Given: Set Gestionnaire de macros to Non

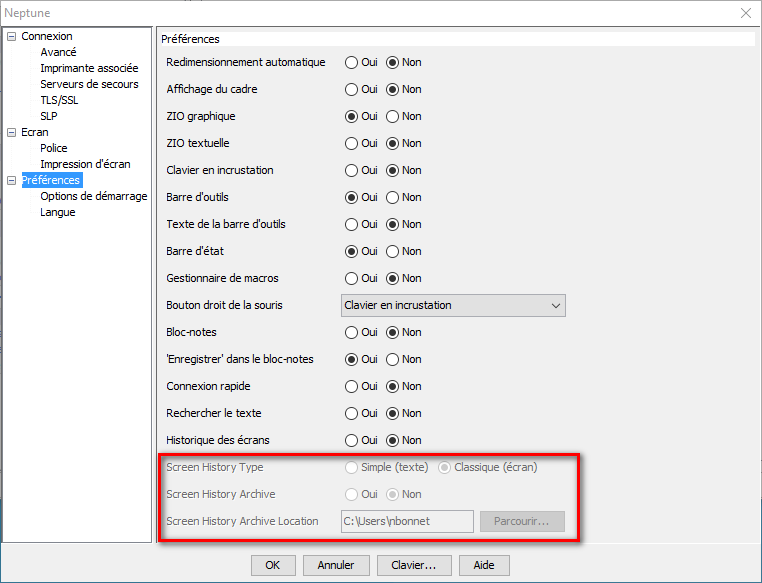Looking at the screenshot, I should tap(404, 278).
